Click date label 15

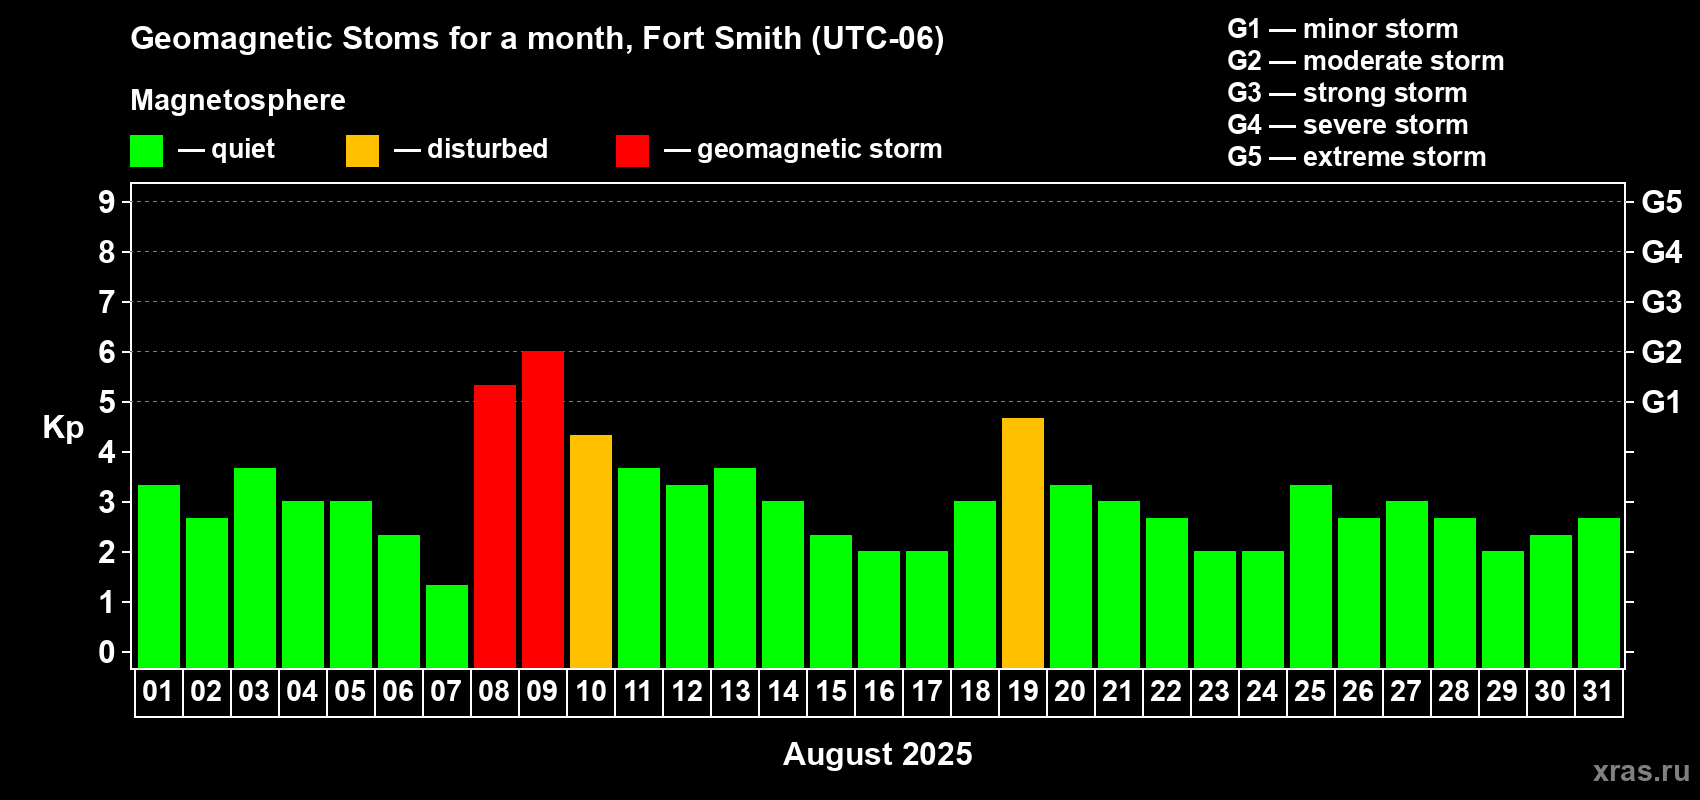tap(831, 691)
